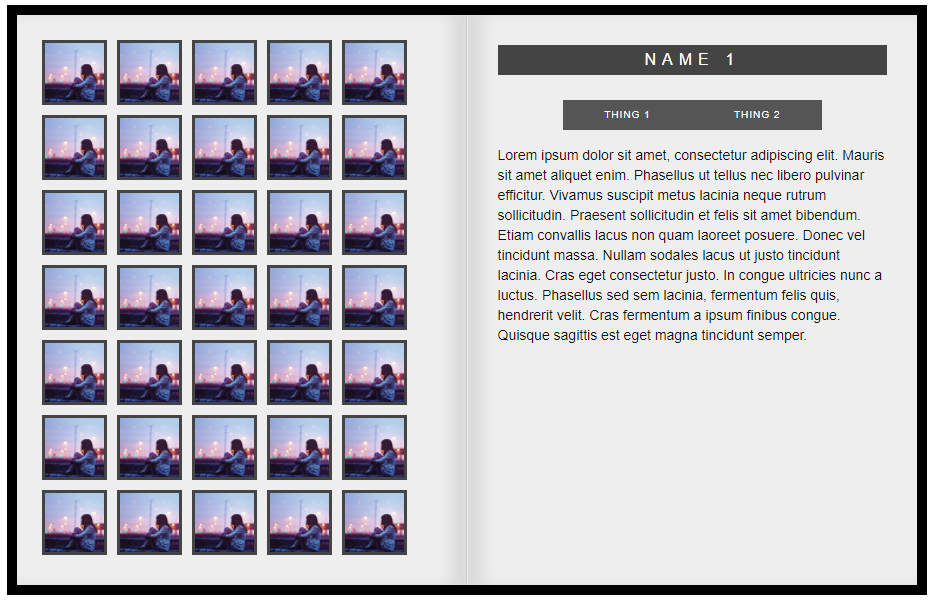The height and width of the screenshot is (603, 936).
Task: Select the fourth thumbnail in row one
Action: pos(299,72)
